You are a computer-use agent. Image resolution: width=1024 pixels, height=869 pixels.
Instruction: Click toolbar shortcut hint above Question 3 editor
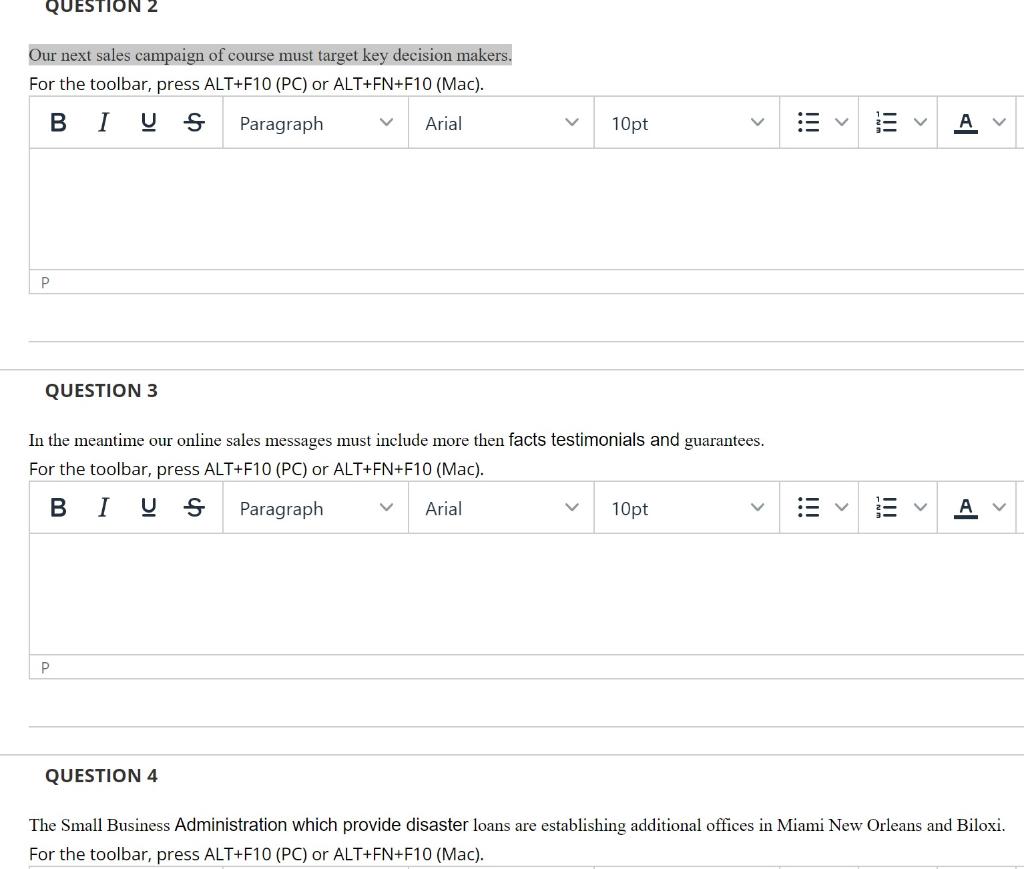(257, 469)
